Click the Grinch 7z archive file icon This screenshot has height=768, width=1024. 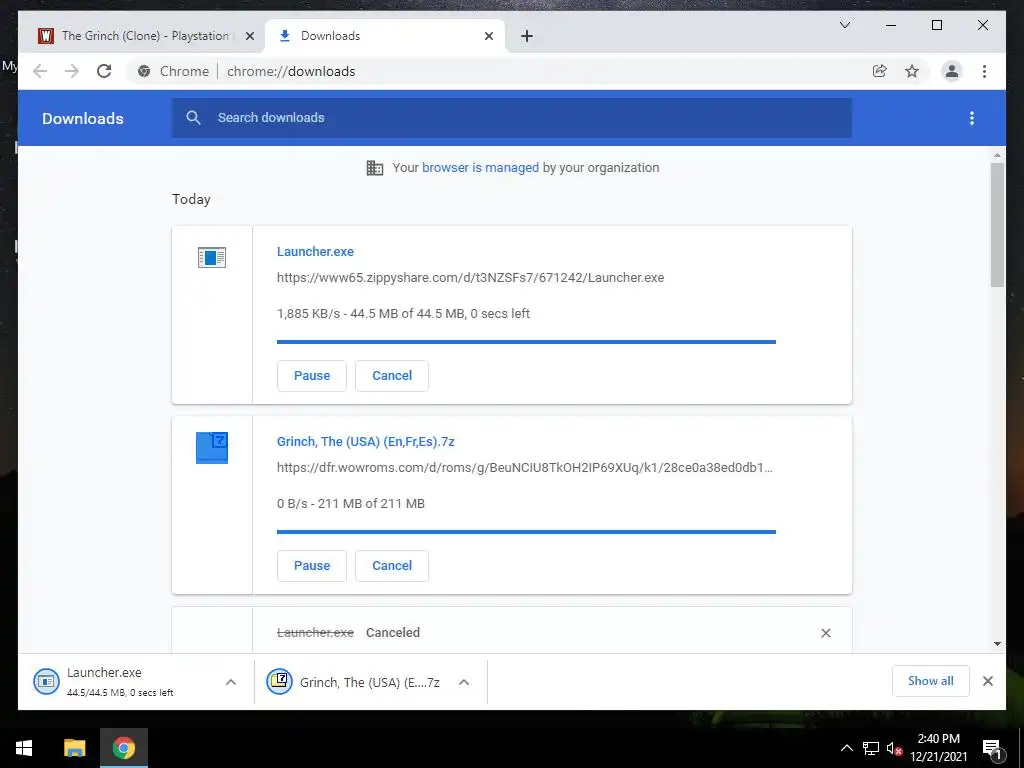tap(212, 447)
